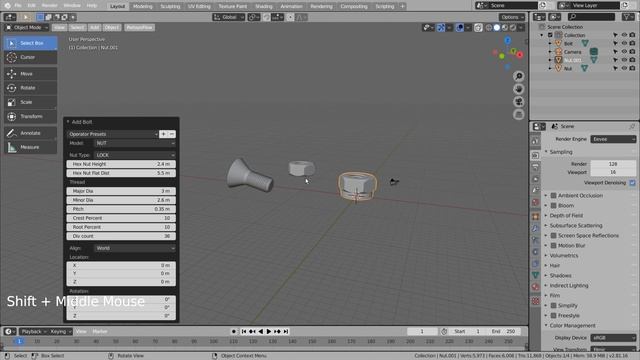Adjust the Hex Nut Height field
The height and width of the screenshot is (360, 640).
pyautogui.click(x=121, y=164)
